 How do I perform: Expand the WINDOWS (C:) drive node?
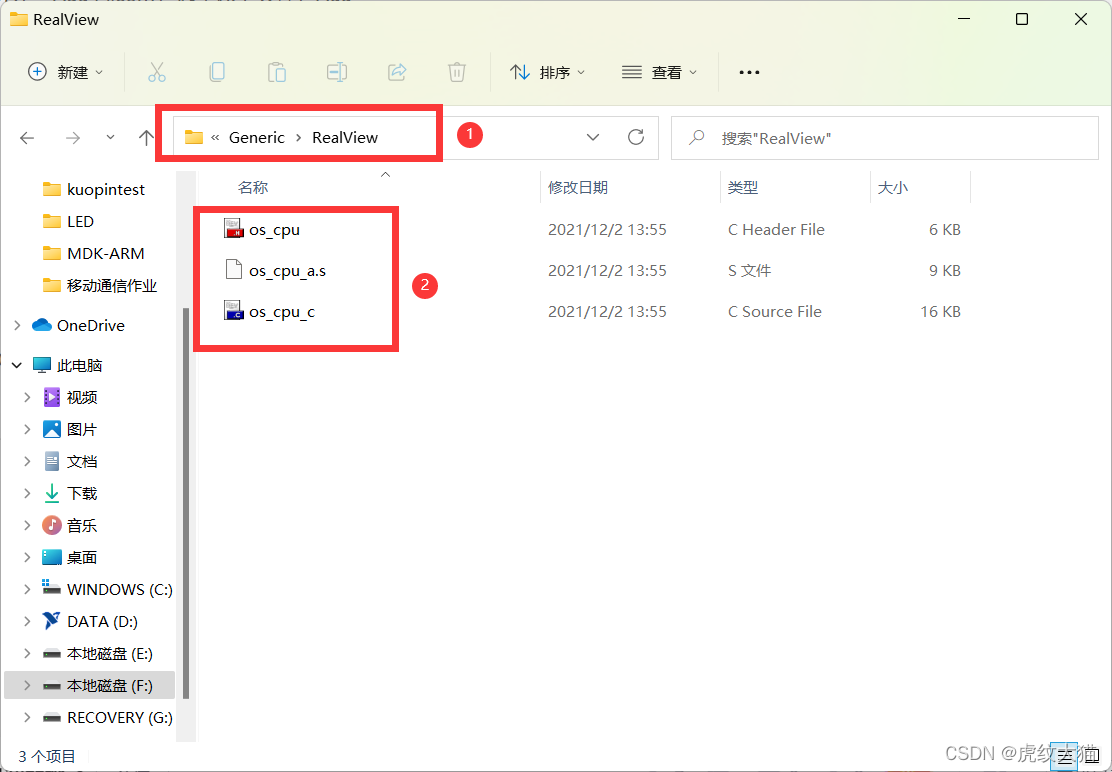tap(27, 590)
